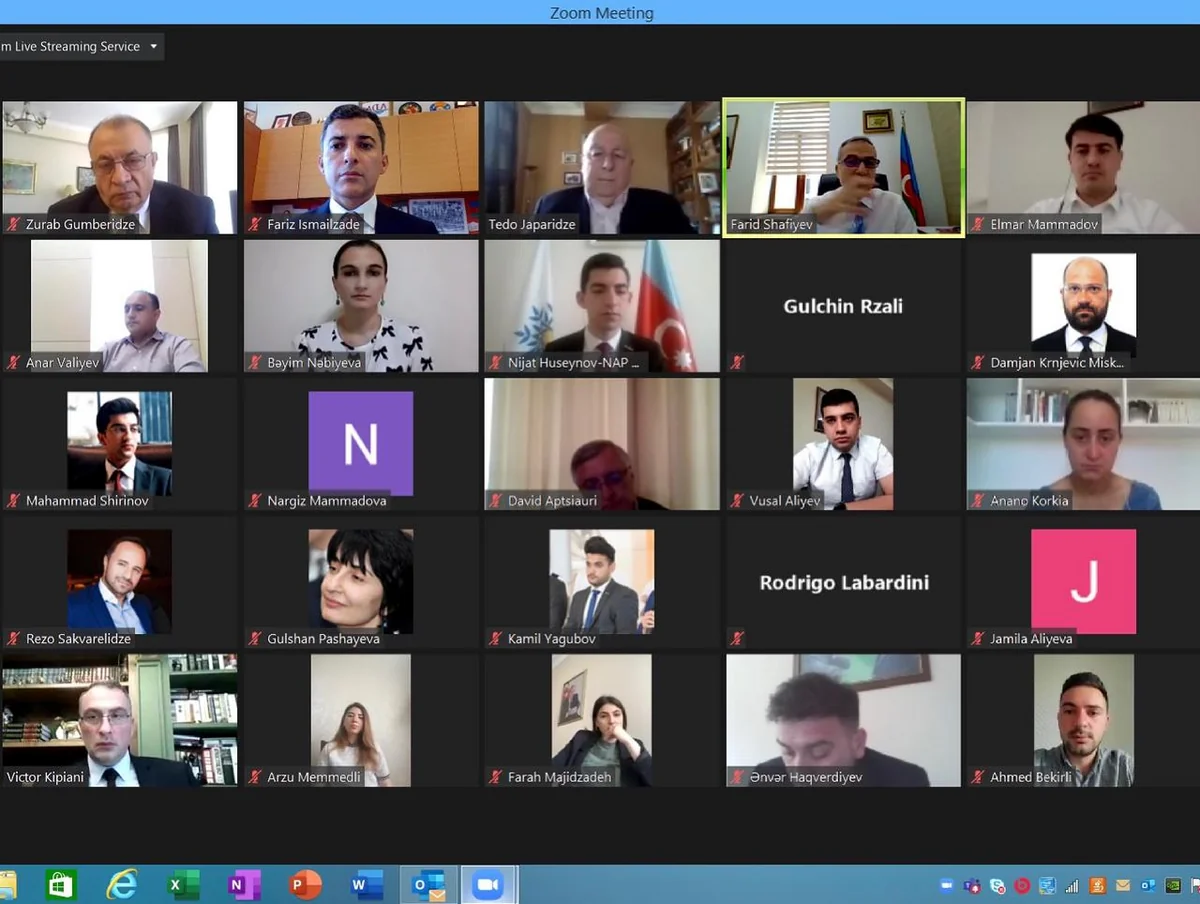Click the muted mic icon beside Zurab Gumberidze
Viewport: 1200px width, 904px height.
click(x=14, y=225)
